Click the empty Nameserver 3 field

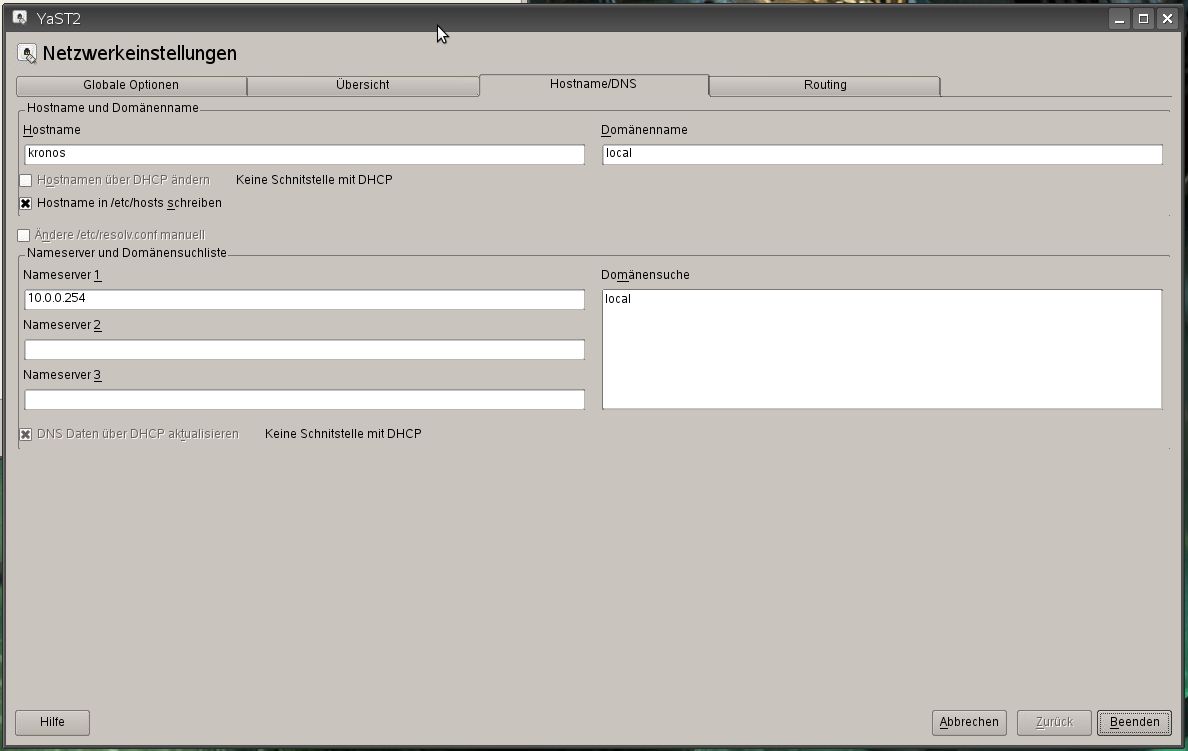click(x=305, y=399)
